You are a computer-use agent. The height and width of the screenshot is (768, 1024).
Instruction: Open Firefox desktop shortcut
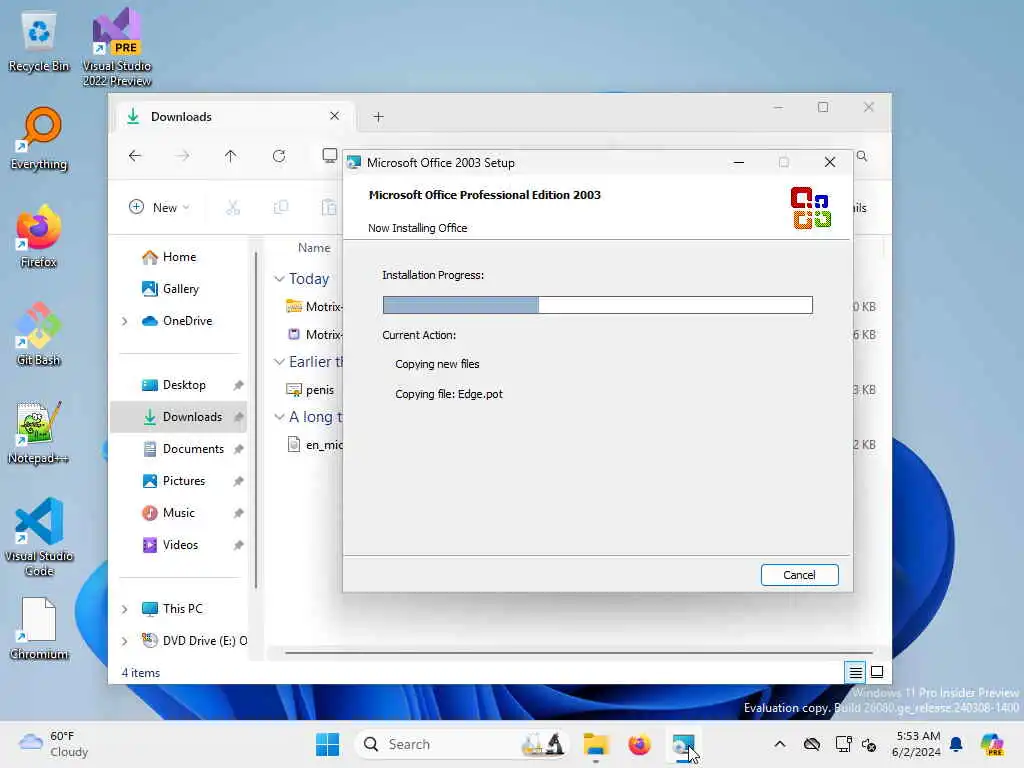39,237
